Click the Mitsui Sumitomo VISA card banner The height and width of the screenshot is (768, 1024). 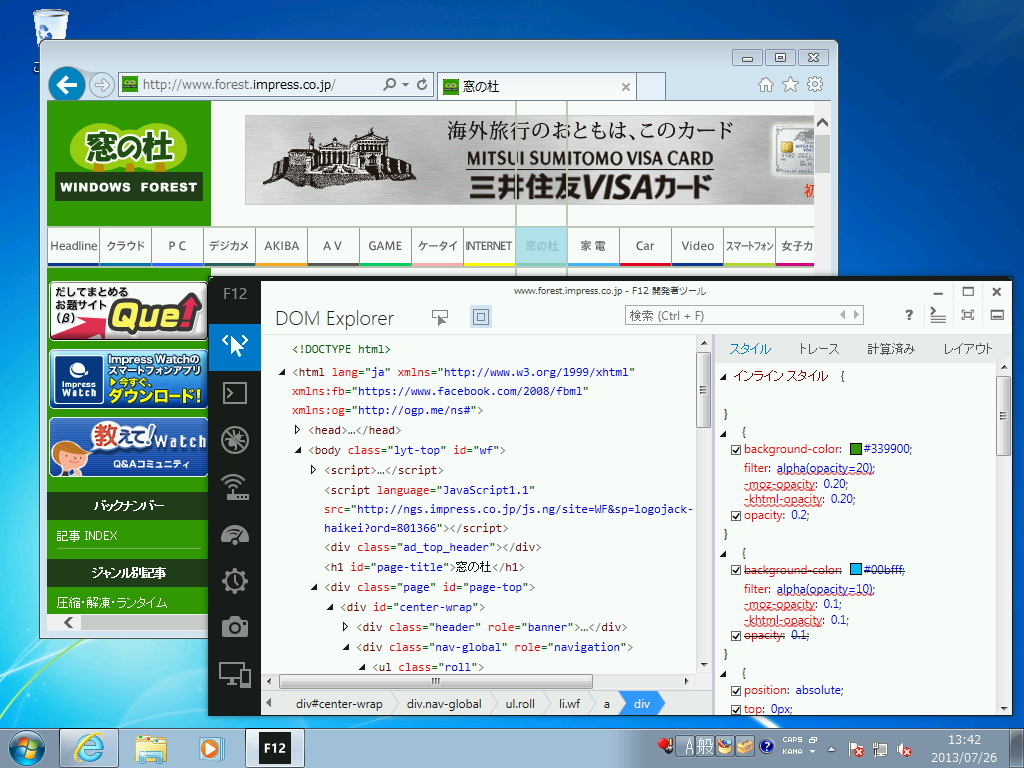[529, 160]
